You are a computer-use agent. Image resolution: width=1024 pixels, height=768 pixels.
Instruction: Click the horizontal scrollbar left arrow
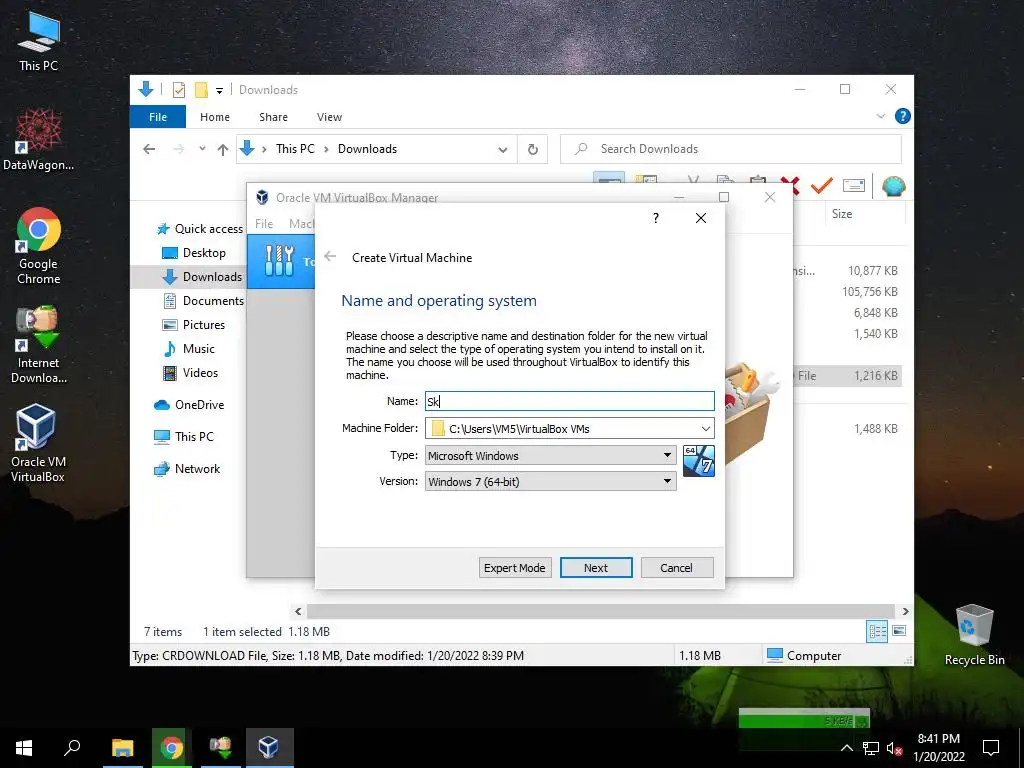(x=298, y=611)
